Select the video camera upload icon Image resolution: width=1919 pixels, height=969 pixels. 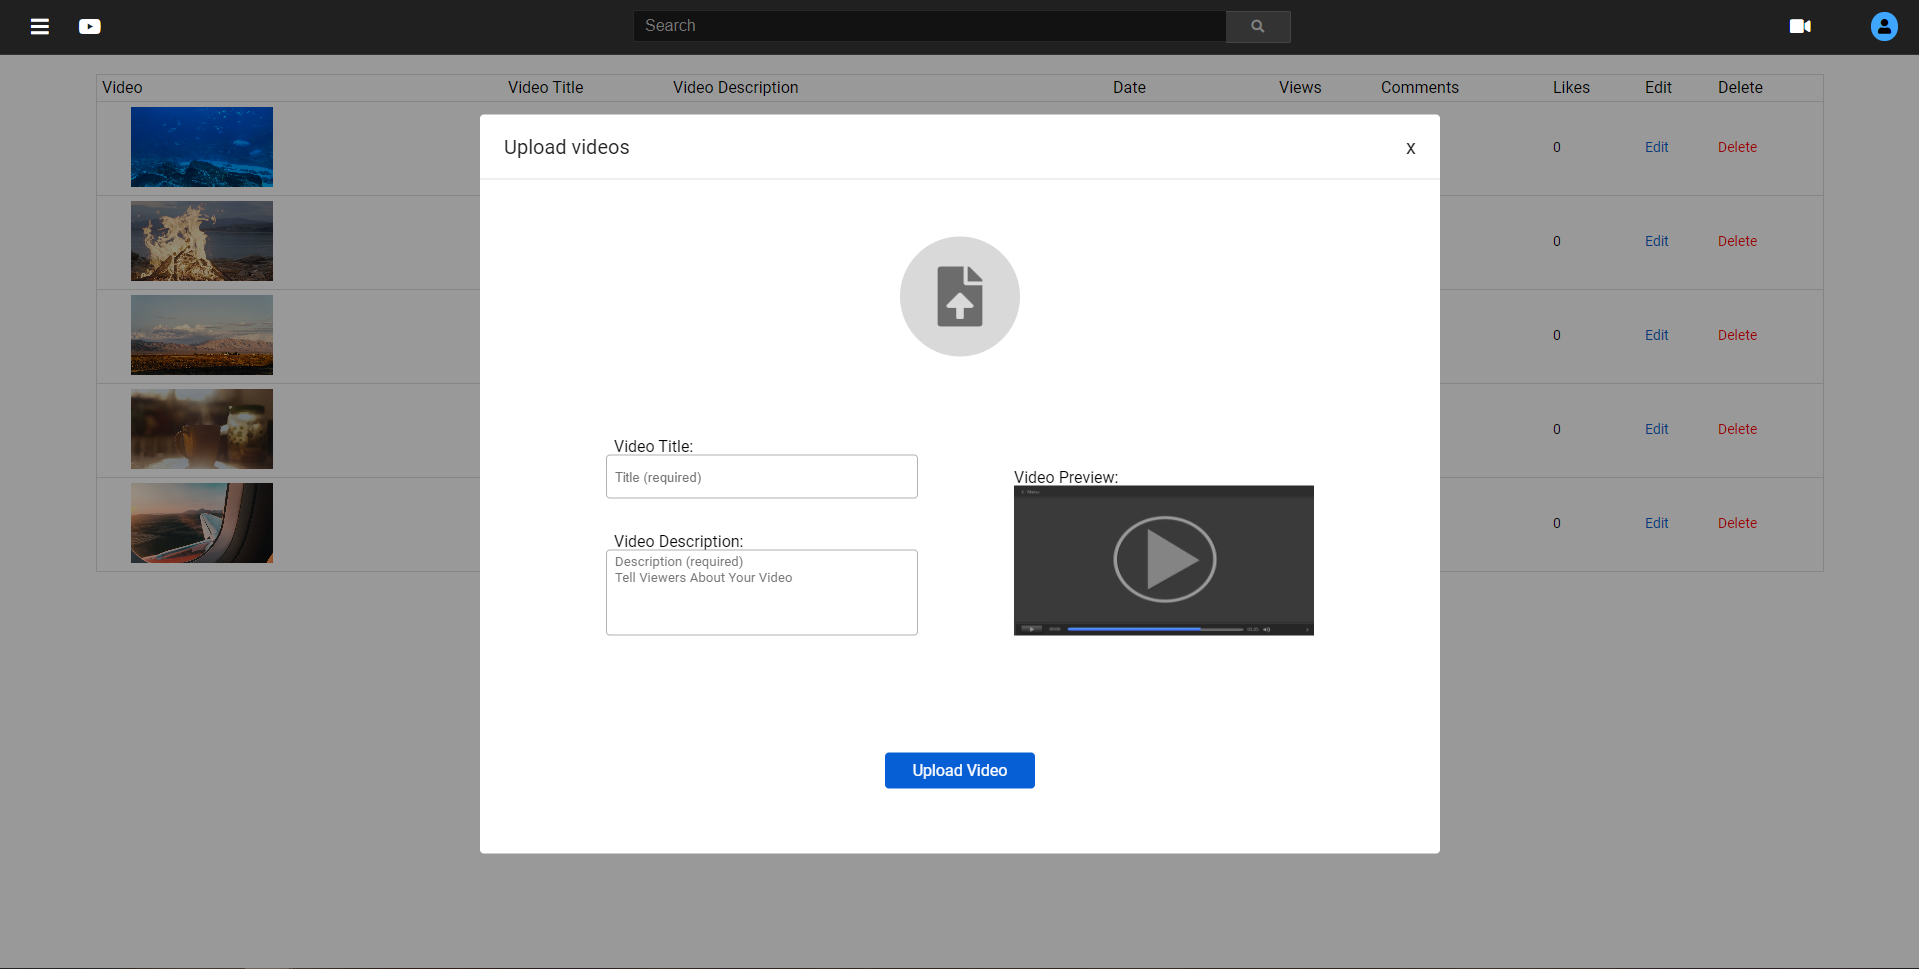(x=1800, y=26)
